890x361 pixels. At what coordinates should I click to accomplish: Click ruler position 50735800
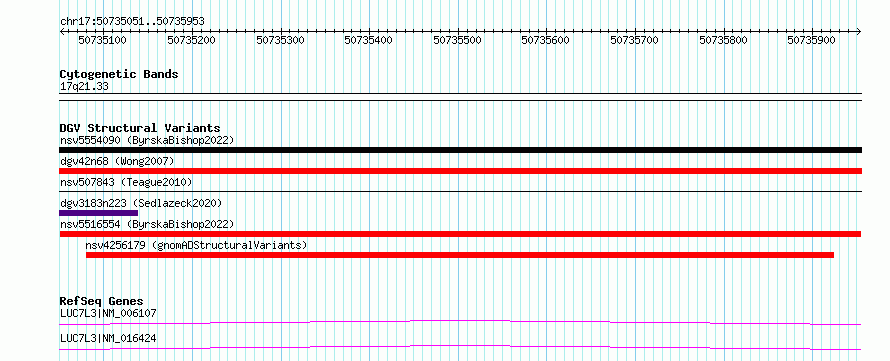click(723, 40)
